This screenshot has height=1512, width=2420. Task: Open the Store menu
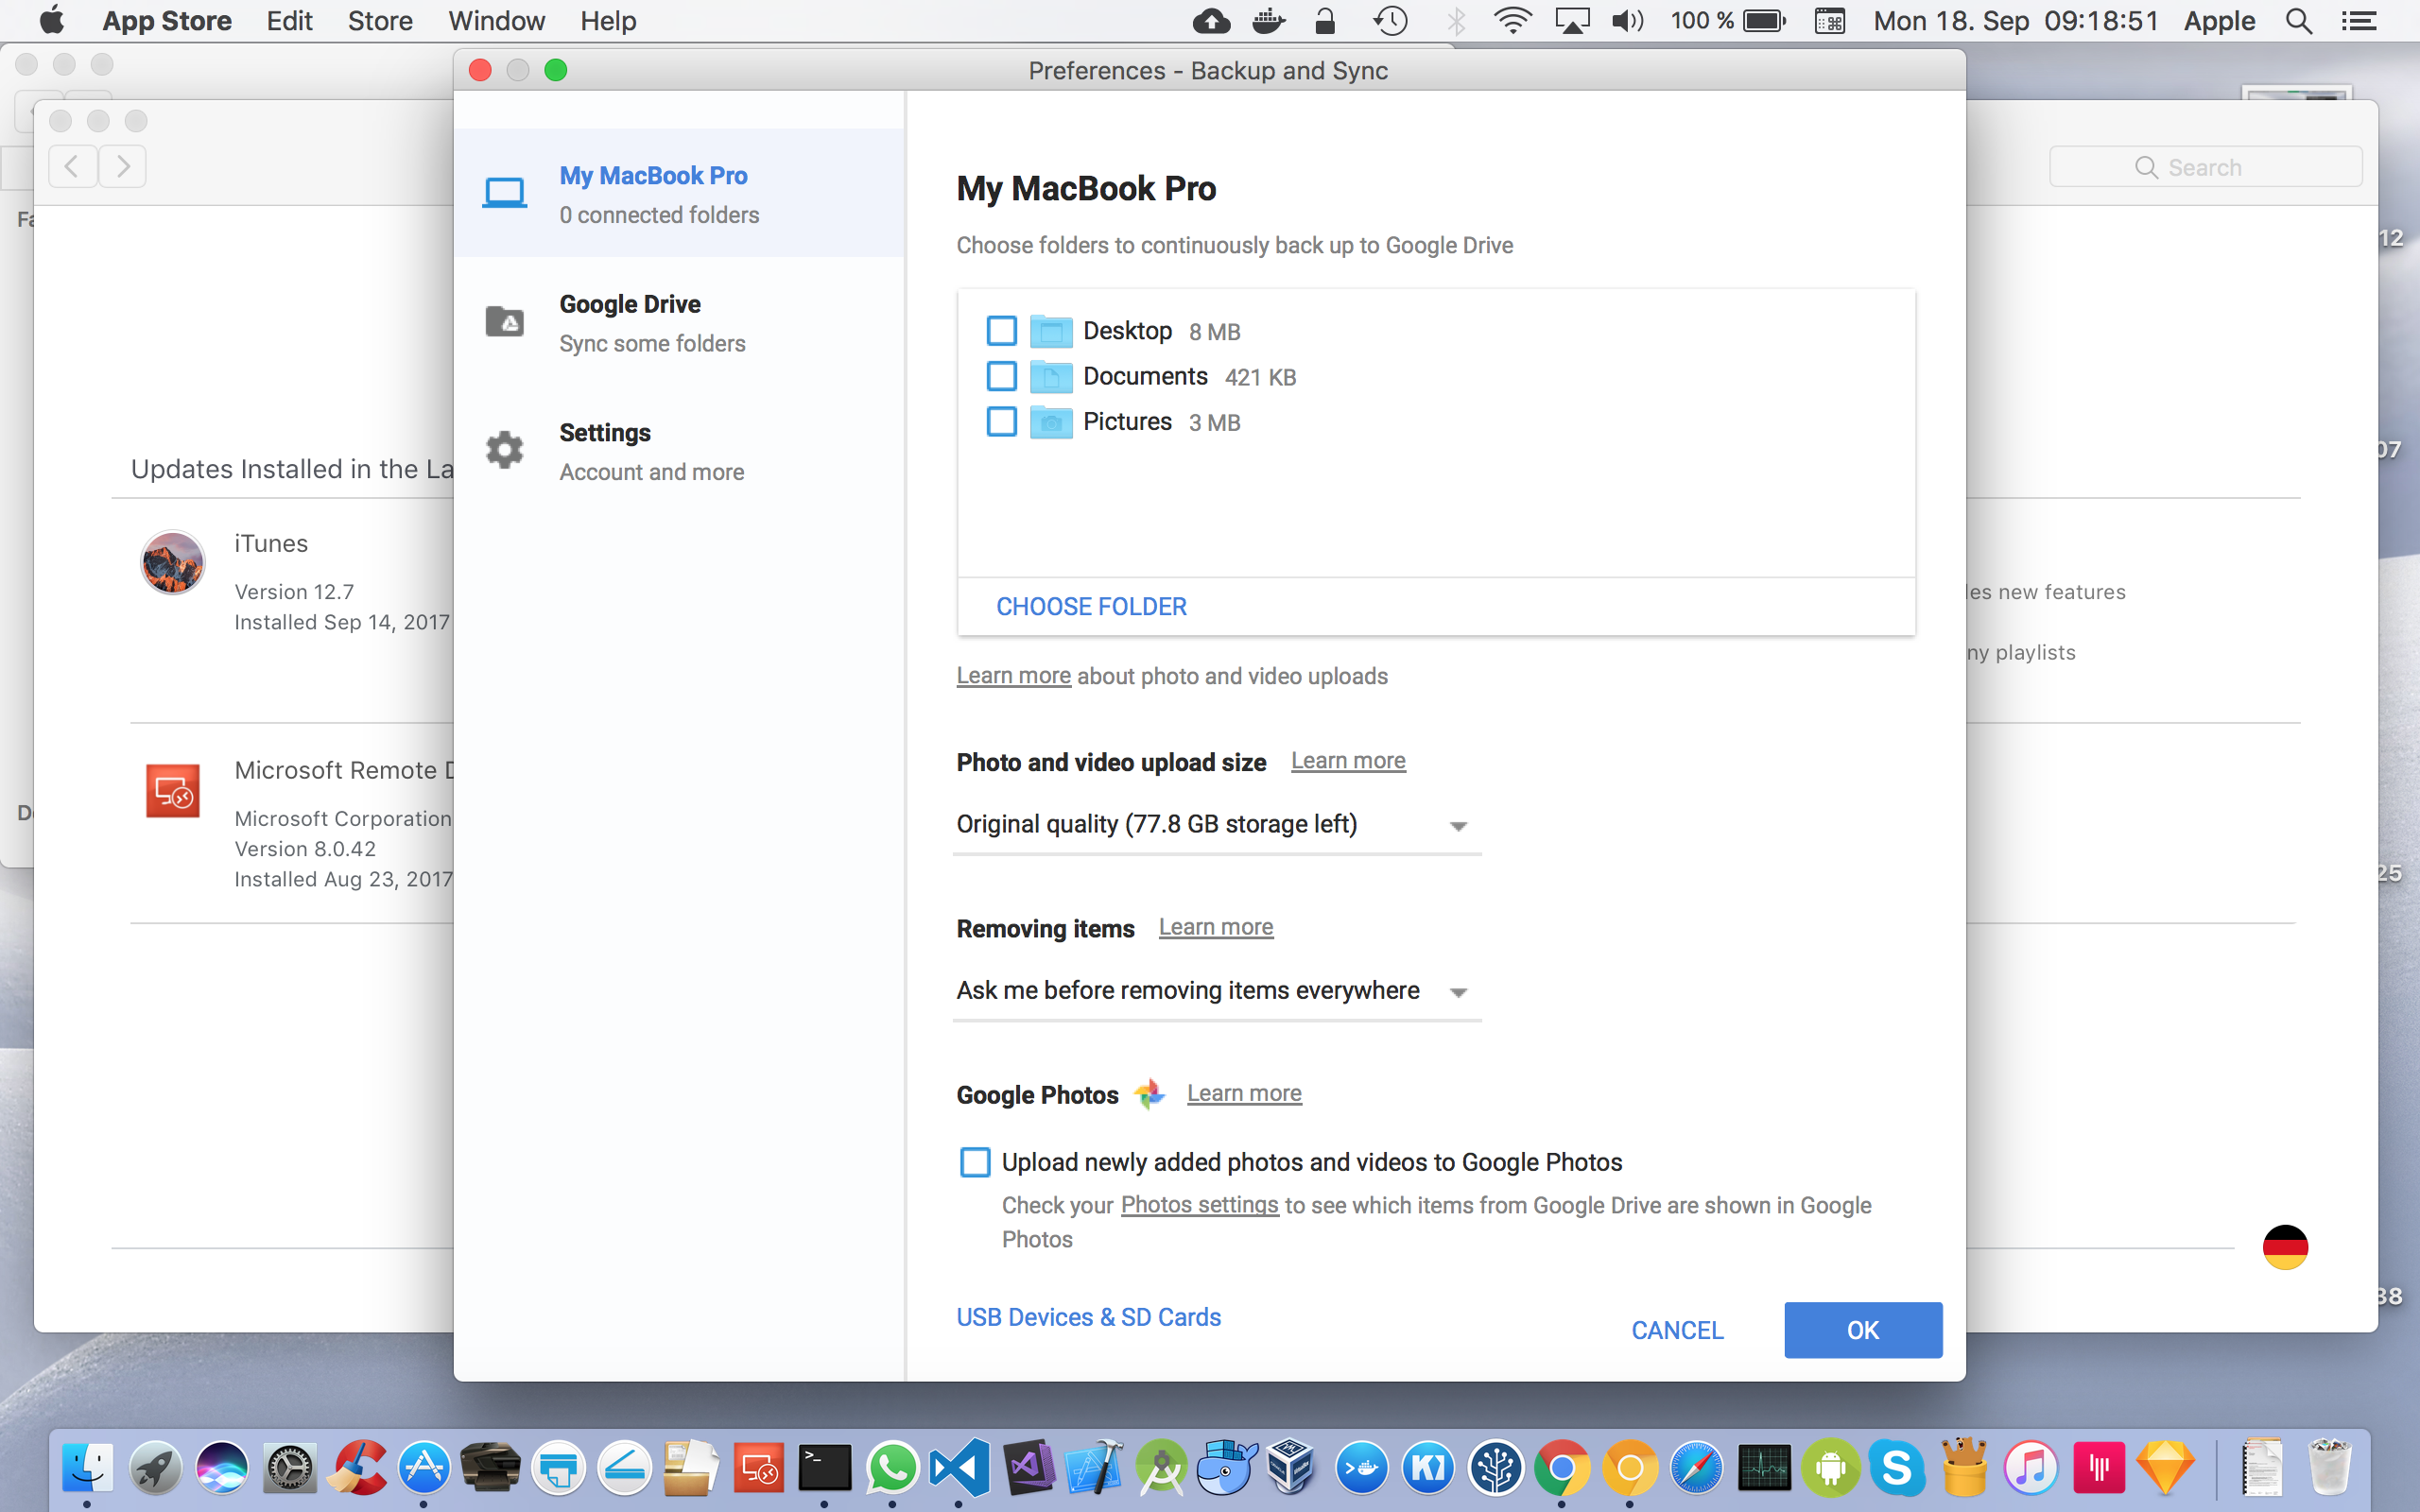tap(380, 20)
